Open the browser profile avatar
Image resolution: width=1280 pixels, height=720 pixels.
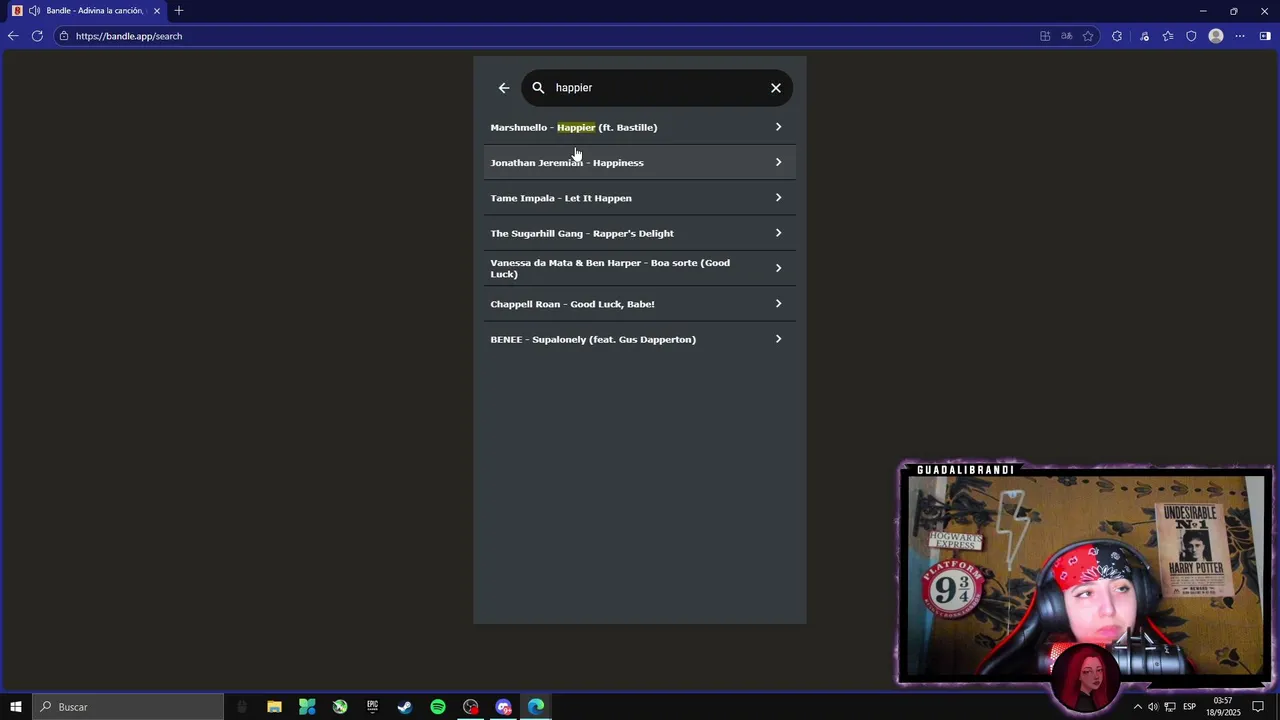point(1216,36)
